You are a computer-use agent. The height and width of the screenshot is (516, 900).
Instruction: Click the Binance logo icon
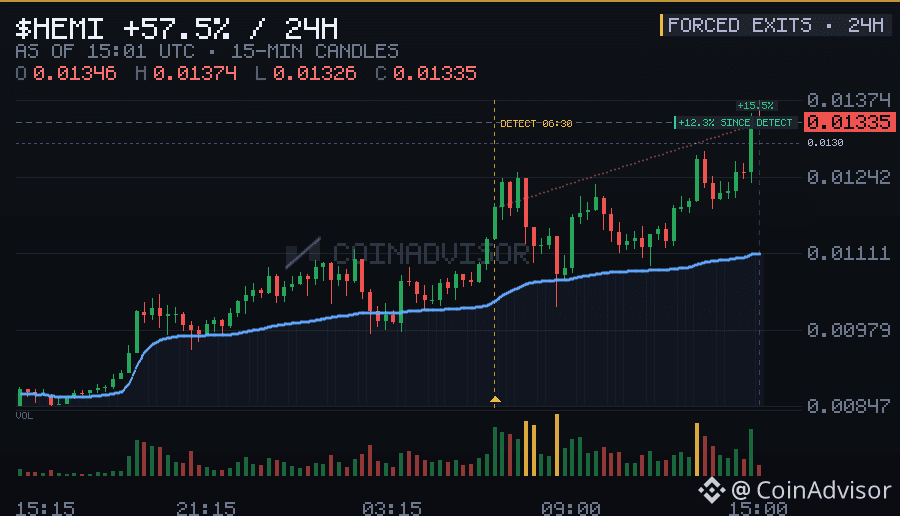tap(712, 490)
